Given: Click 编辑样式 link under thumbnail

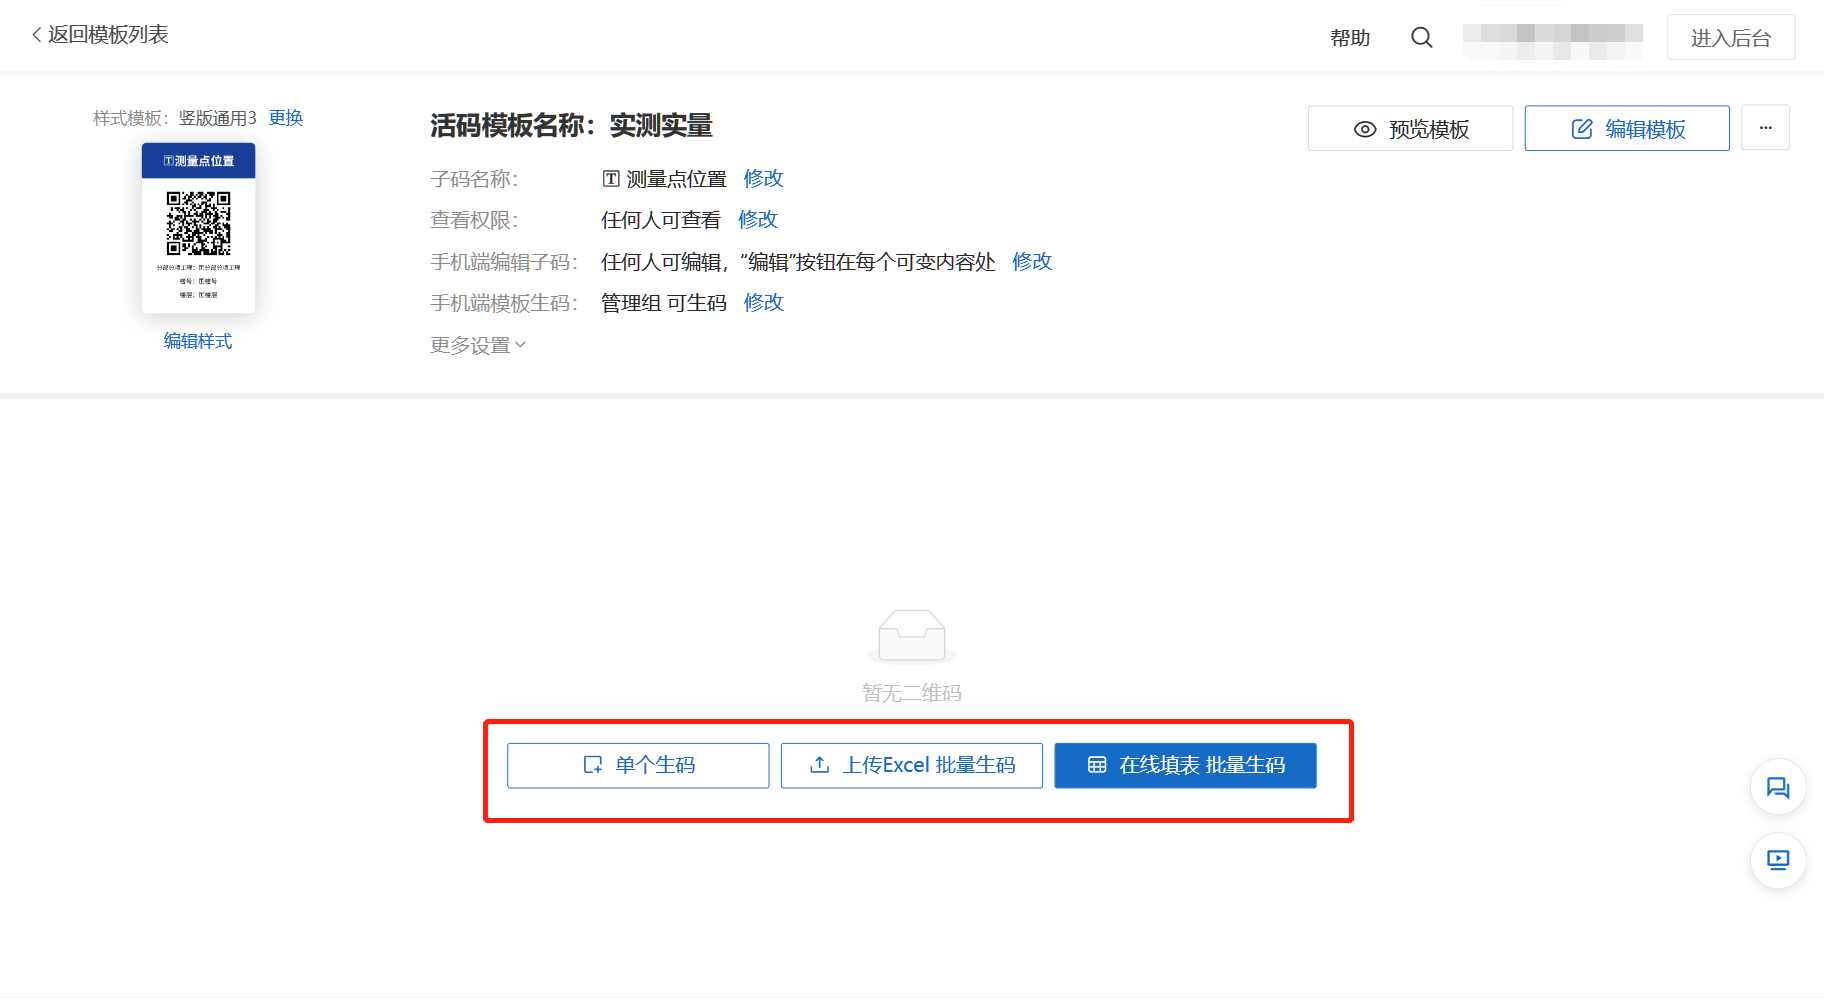Looking at the screenshot, I should (x=198, y=342).
